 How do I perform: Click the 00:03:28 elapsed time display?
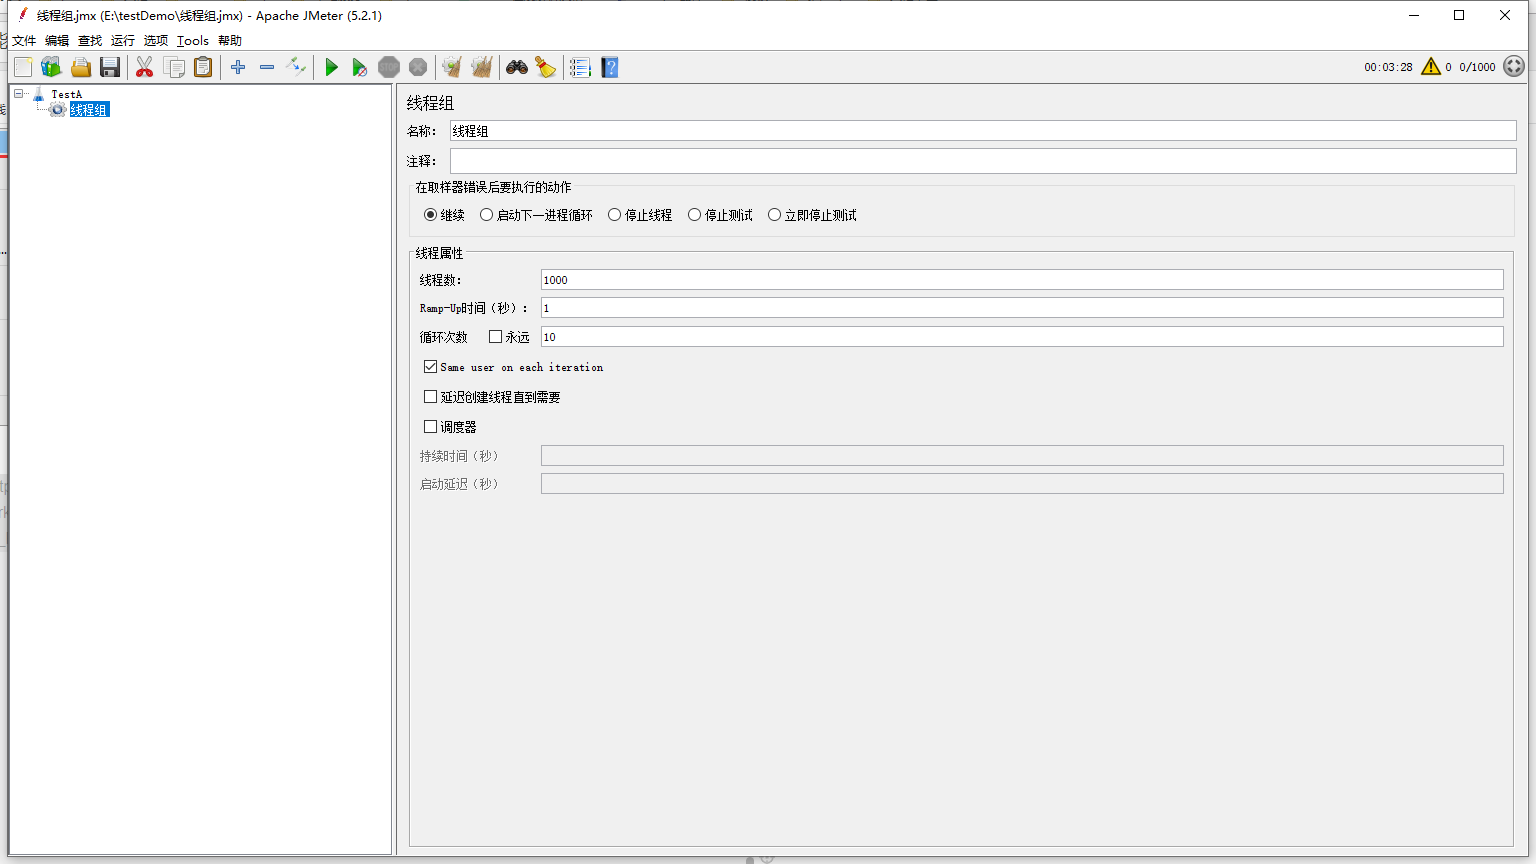click(x=1388, y=67)
